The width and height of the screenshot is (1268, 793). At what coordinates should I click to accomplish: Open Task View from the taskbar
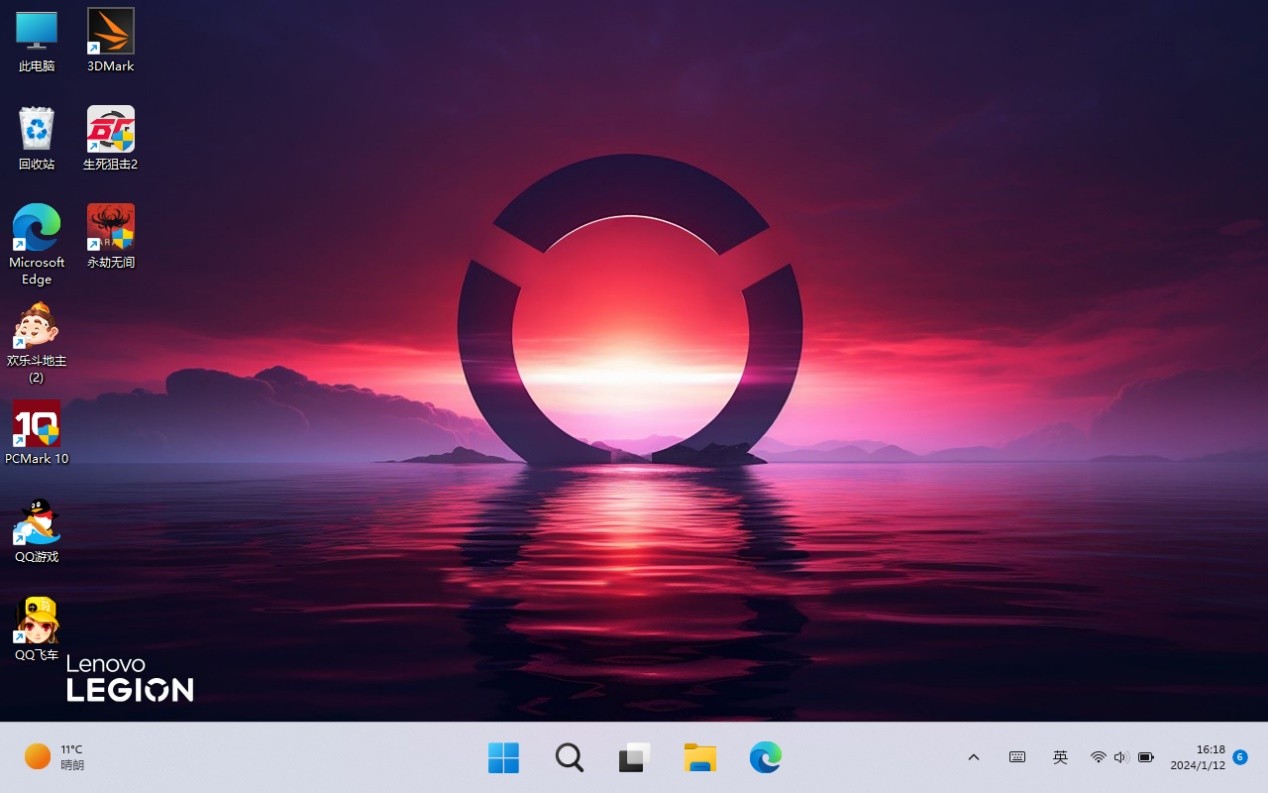[x=634, y=758]
